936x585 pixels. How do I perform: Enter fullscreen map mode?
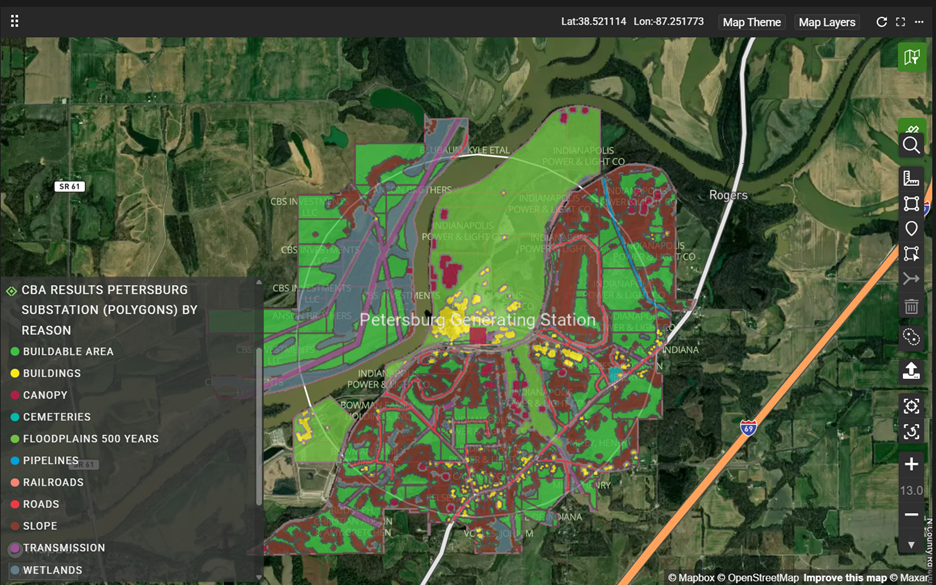pos(900,22)
